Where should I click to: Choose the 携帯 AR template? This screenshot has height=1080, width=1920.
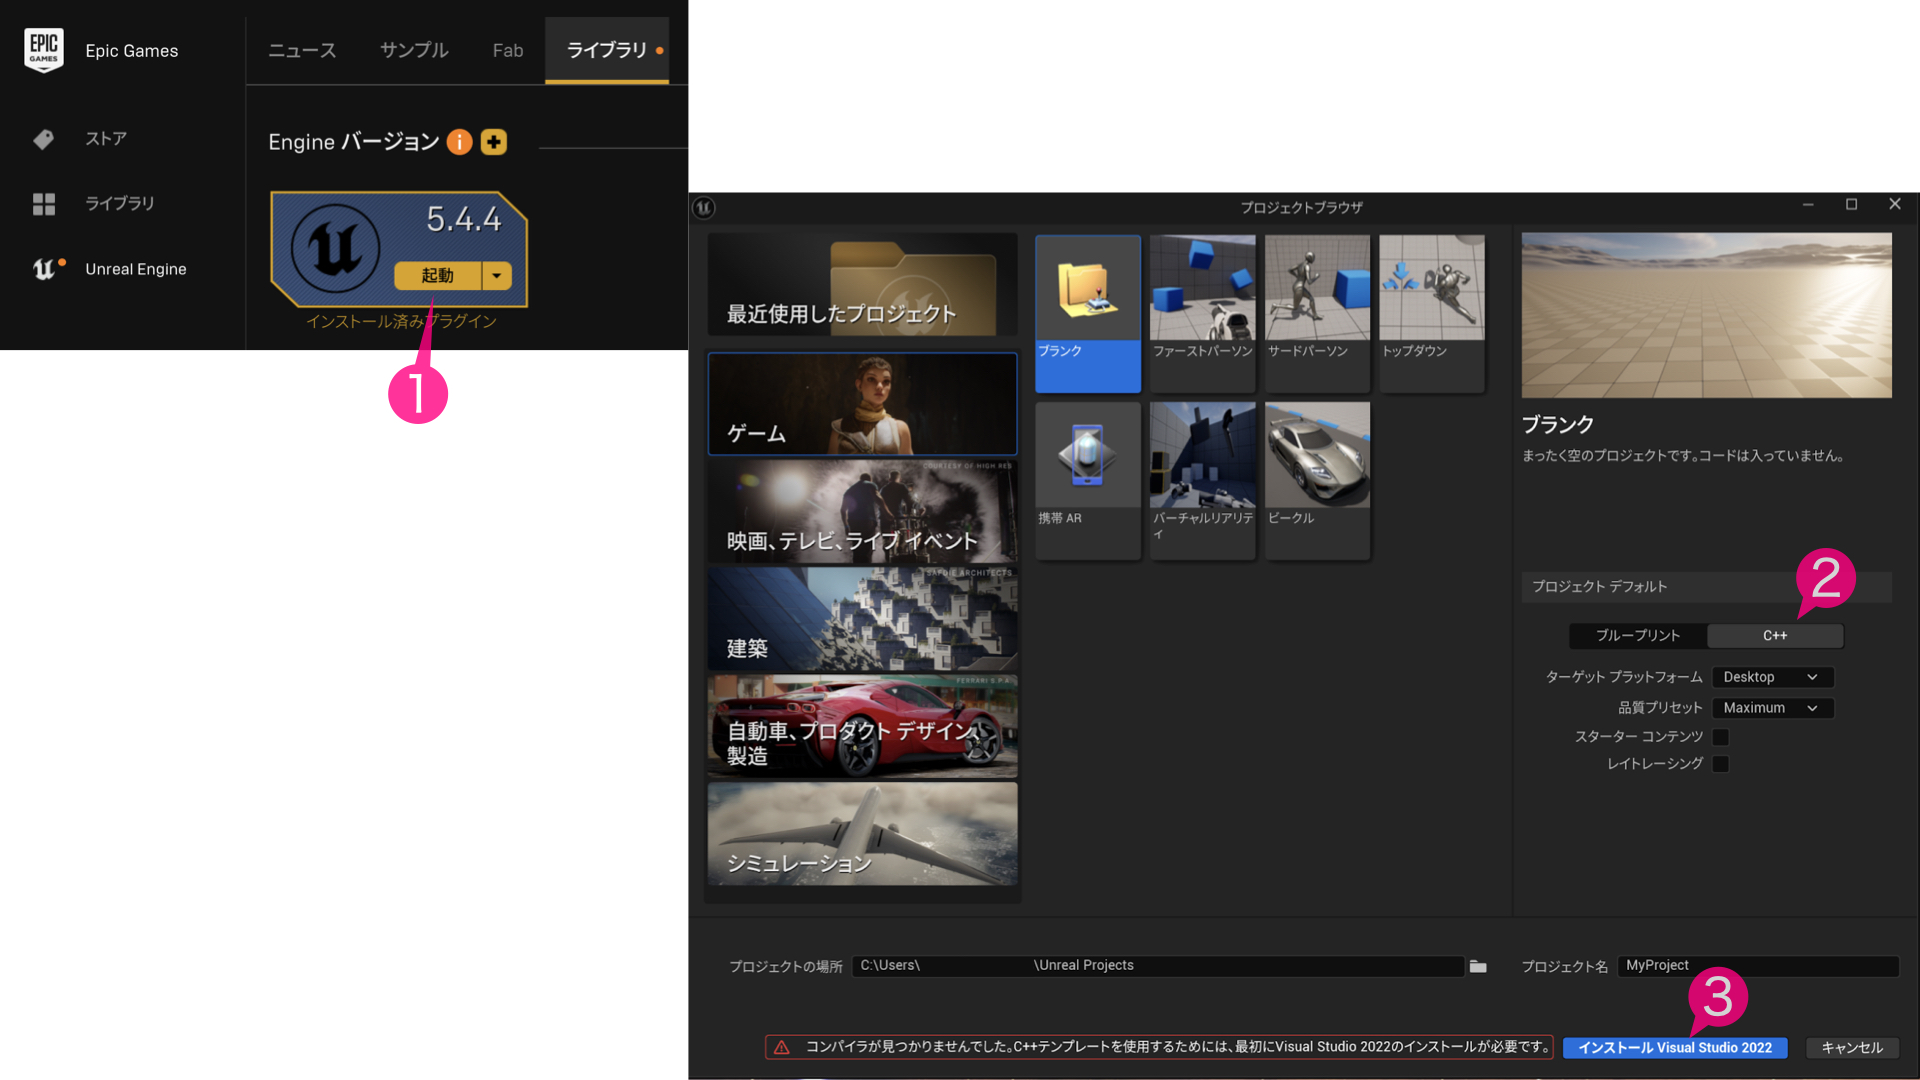(x=1088, y=480)
